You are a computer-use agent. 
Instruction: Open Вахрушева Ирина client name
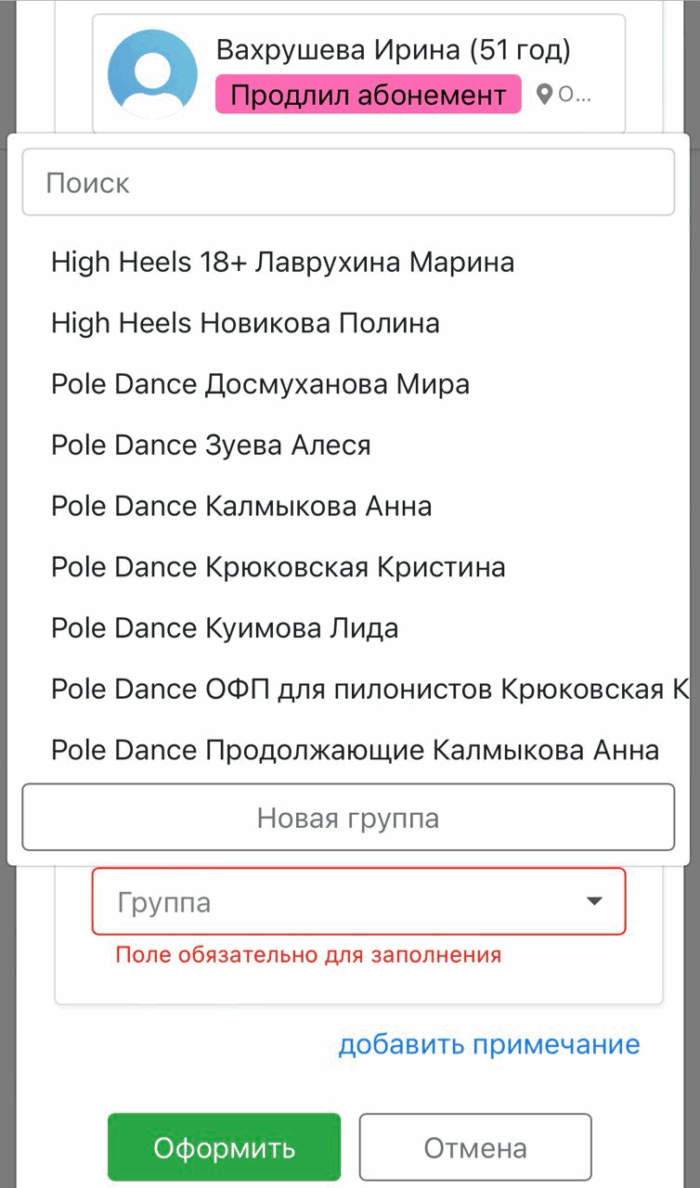pos(393,50)
